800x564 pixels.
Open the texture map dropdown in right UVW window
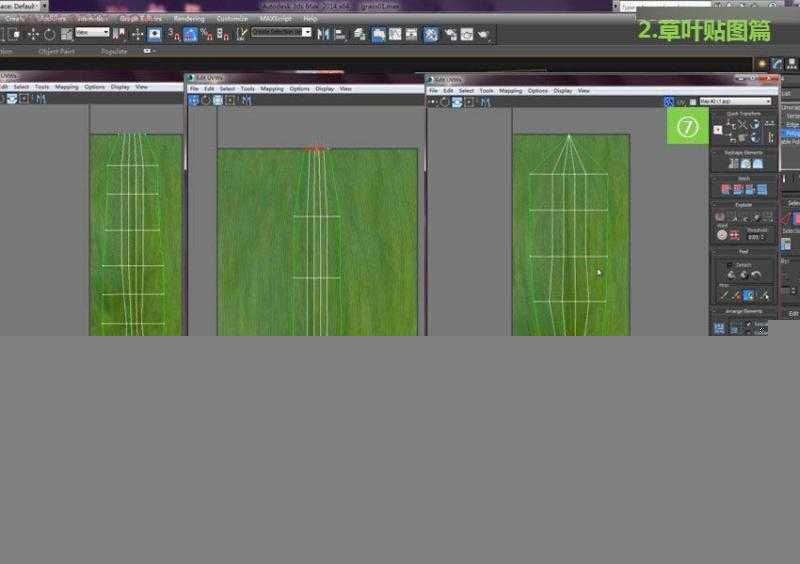coord(735,102)
